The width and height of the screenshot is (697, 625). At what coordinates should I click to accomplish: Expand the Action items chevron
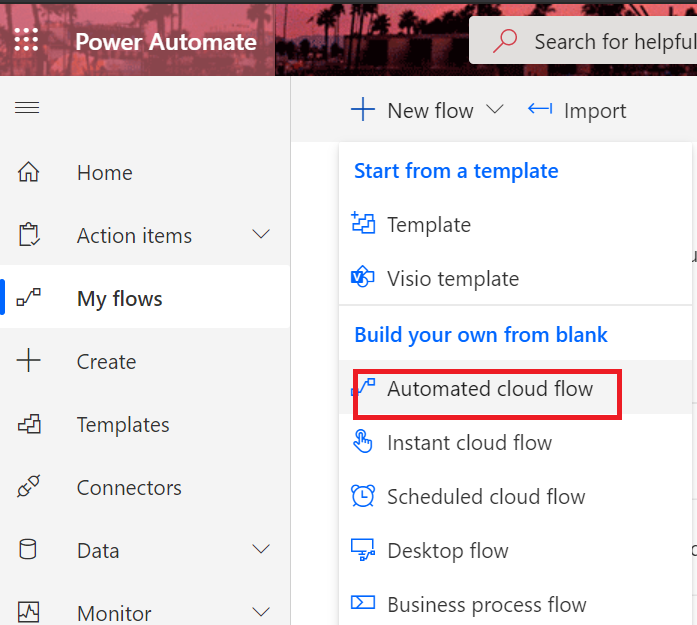pyautogui.click(x=261, y=235)
